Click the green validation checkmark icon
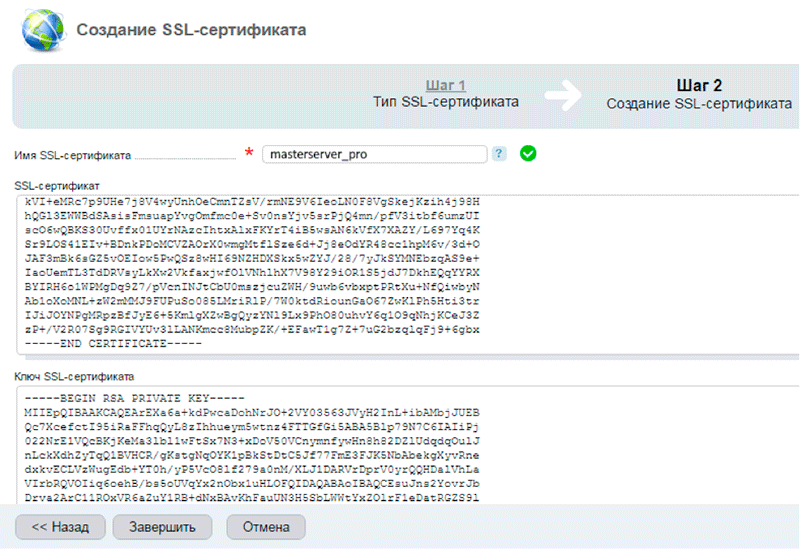The height and width of the screenshot is (549, 800). pos(528,154)
